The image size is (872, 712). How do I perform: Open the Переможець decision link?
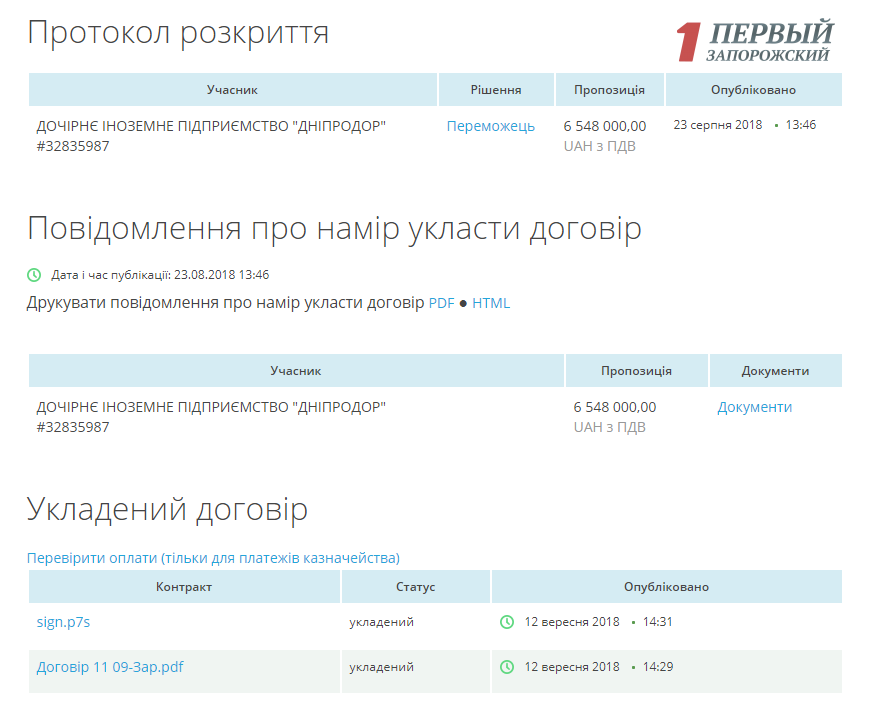490,126
